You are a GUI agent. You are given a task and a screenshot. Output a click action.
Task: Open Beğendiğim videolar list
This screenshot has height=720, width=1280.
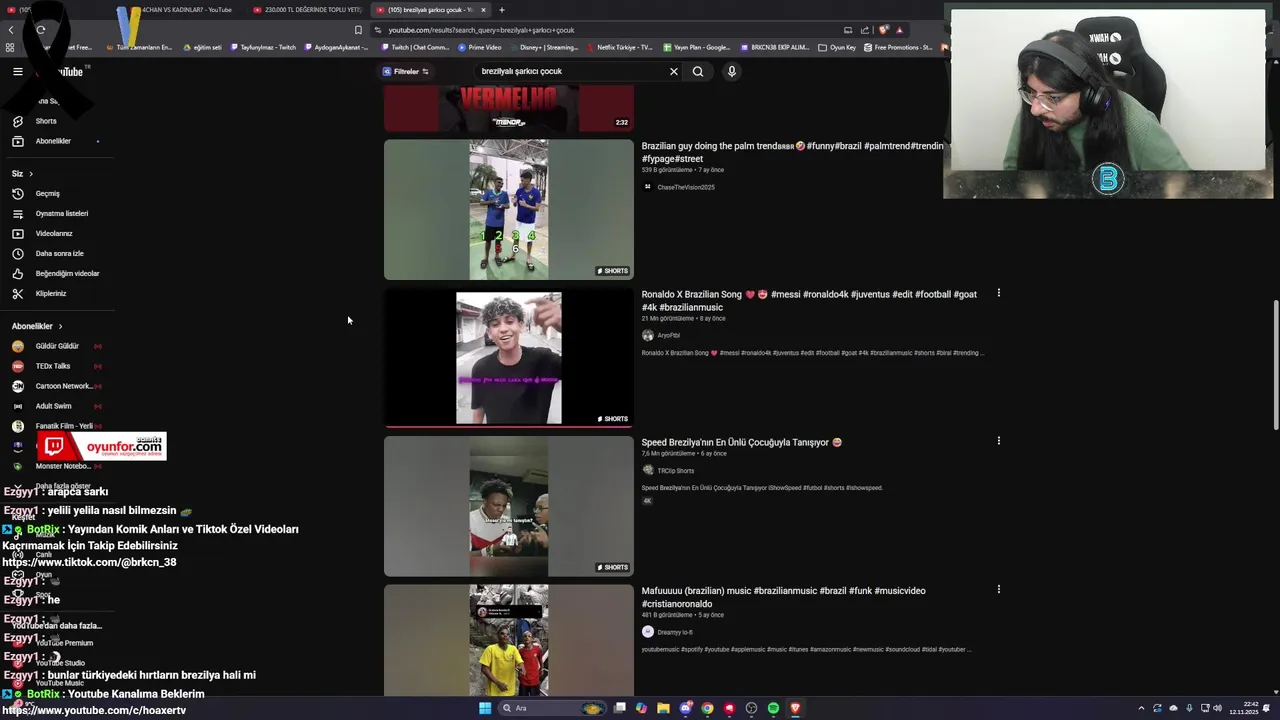pos(67,273)
